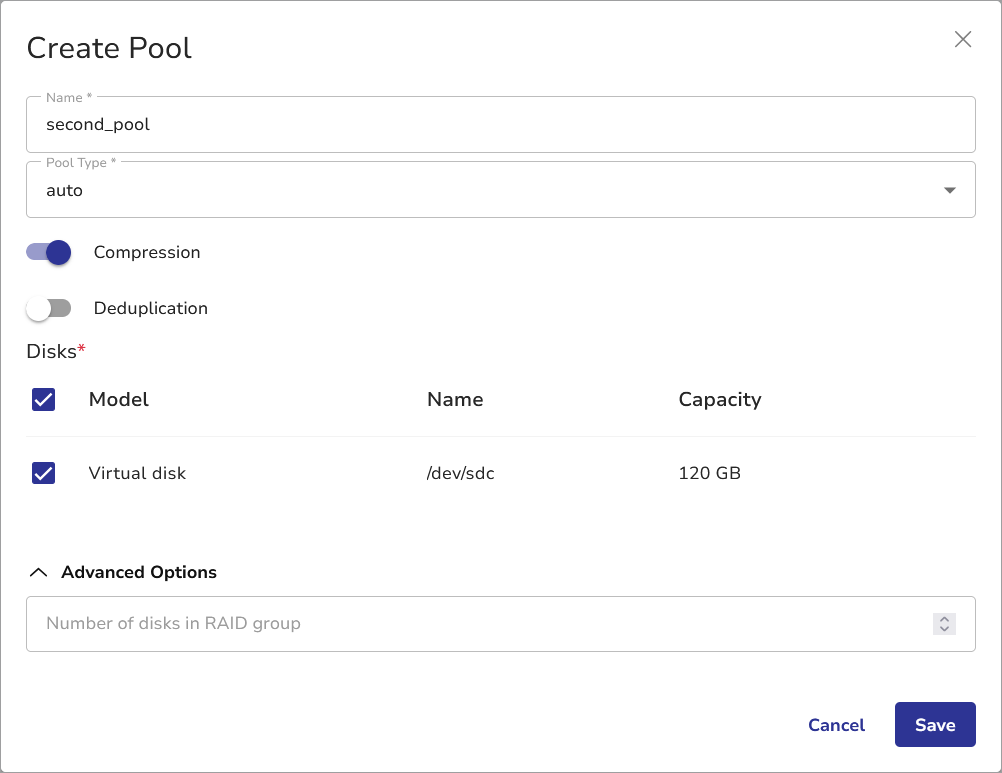Click the 120 GB capacity cell
The width and height of the screenshot is (1002, 773).
(x=709, y=474)
